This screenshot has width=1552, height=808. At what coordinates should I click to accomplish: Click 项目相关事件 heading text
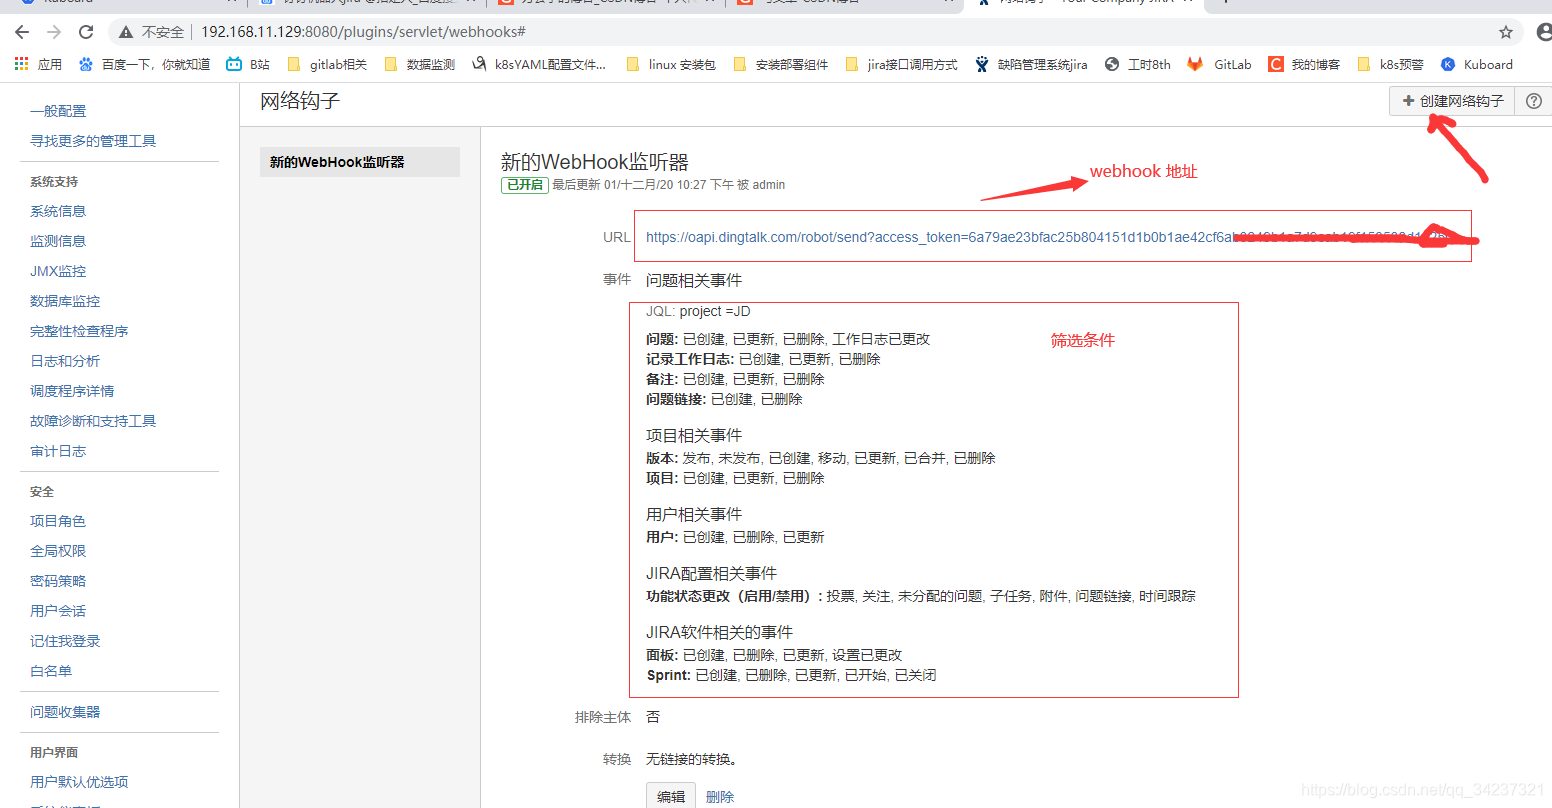(694, 436)
